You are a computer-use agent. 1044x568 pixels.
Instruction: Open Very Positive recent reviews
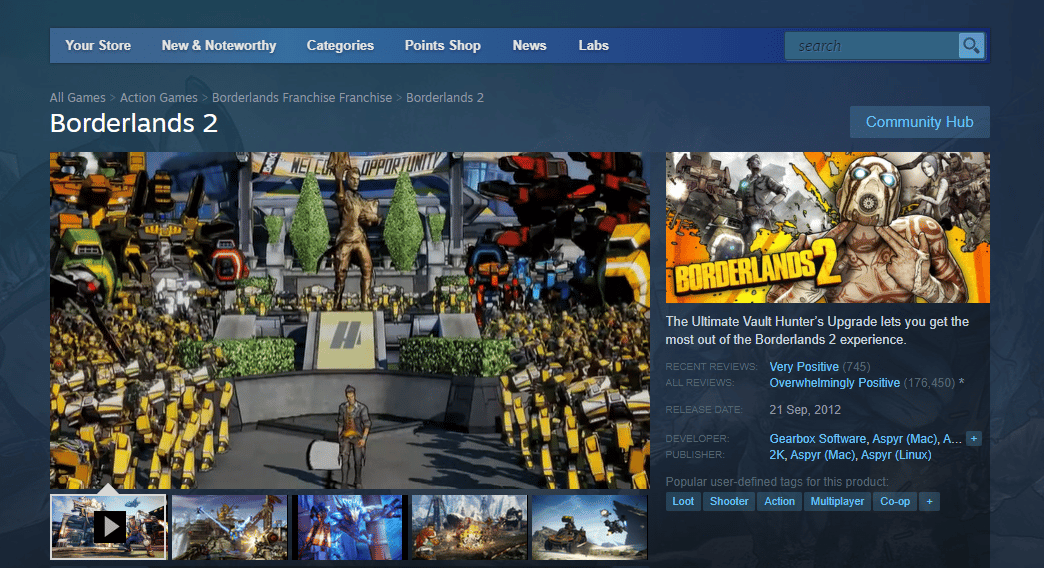(x=804, y=366)
